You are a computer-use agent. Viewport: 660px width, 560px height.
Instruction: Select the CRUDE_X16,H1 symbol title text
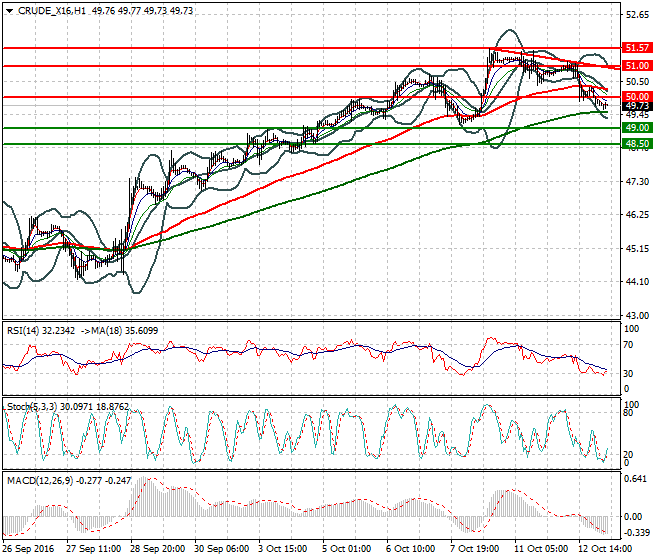(x=52, y=11)
